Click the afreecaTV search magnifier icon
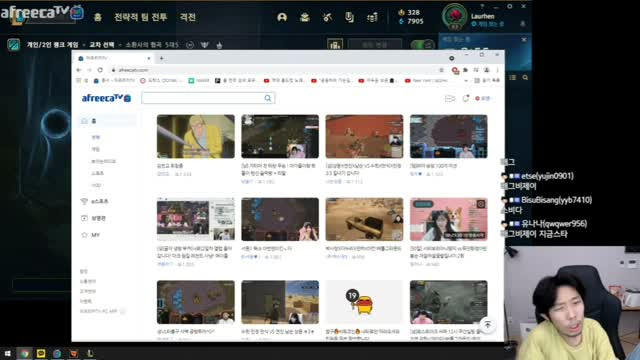The height and width of the screenshot is (360, 640). pyautogui.click(x=268, y=98)
